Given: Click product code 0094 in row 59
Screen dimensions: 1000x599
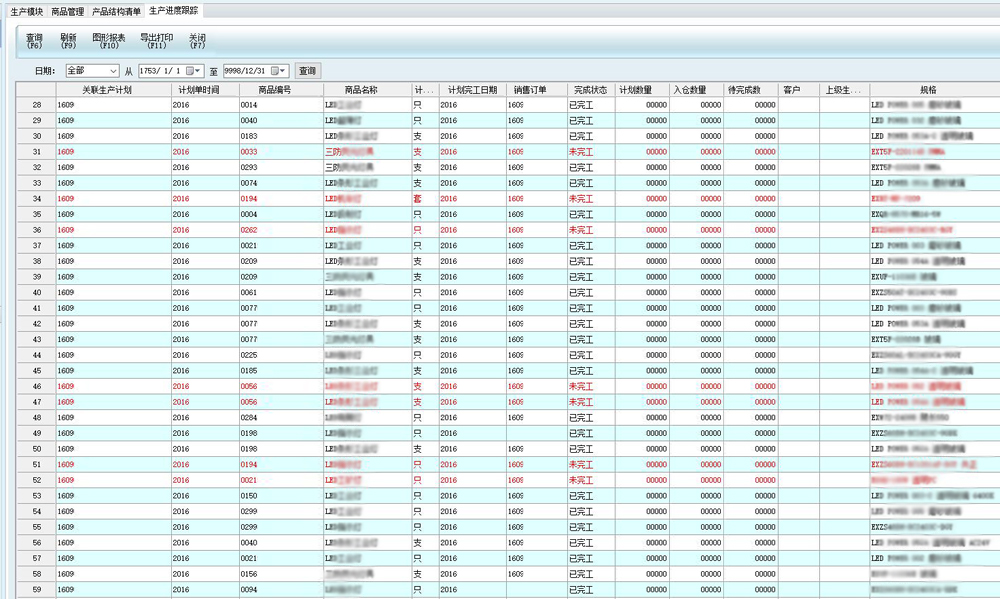Looking at the screenshot, I should [x=249, y=589].
